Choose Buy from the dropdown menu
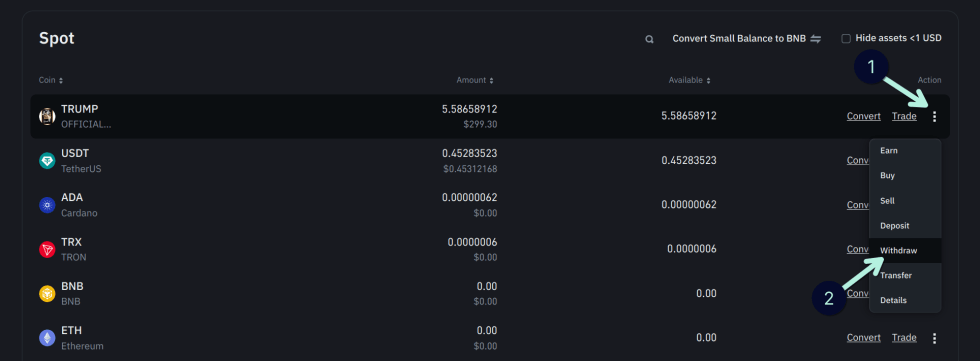Screen dimensions: 980x361 tap(905, 176)
